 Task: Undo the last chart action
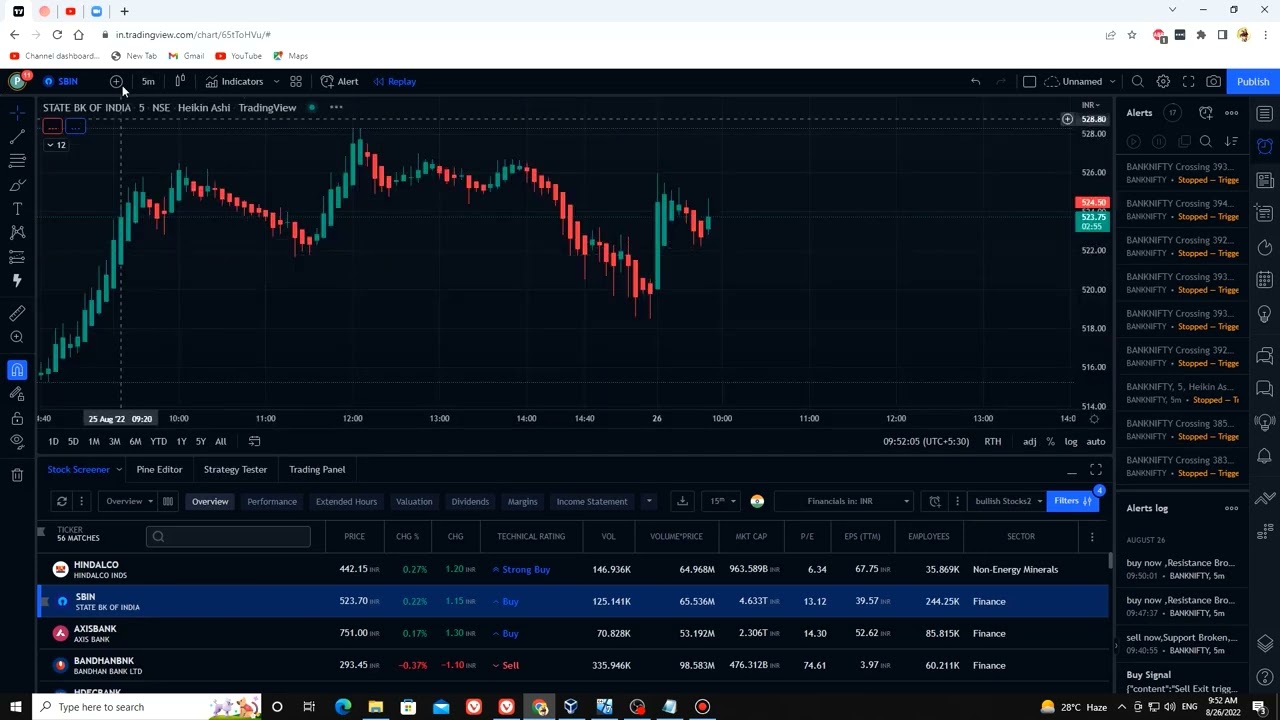click(975, 81)
